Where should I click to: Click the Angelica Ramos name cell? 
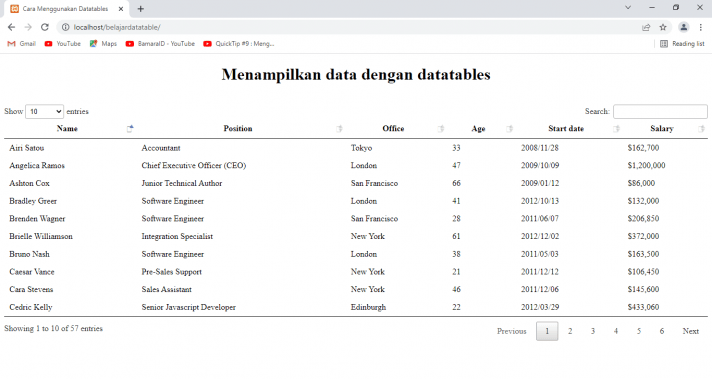pyautogui.click(x=37, y=166)
